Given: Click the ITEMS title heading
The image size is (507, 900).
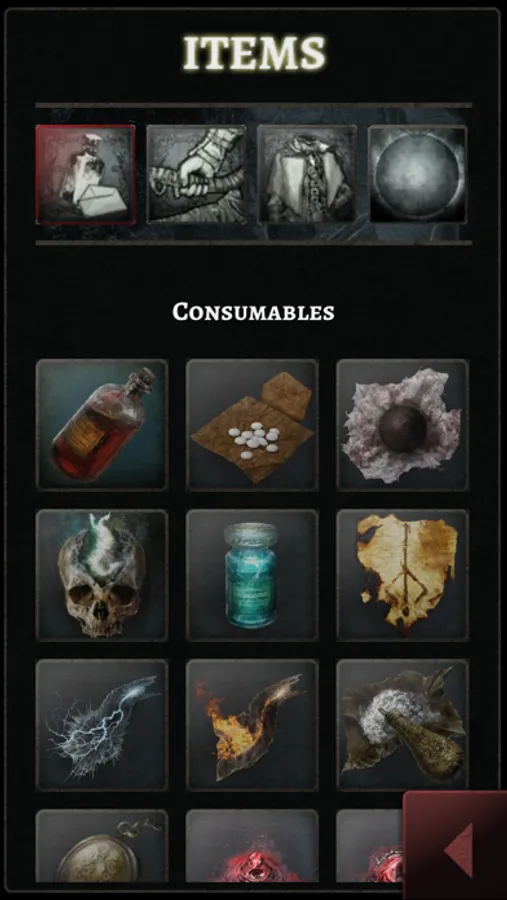Looking at the screenshot, I should 254,53.
